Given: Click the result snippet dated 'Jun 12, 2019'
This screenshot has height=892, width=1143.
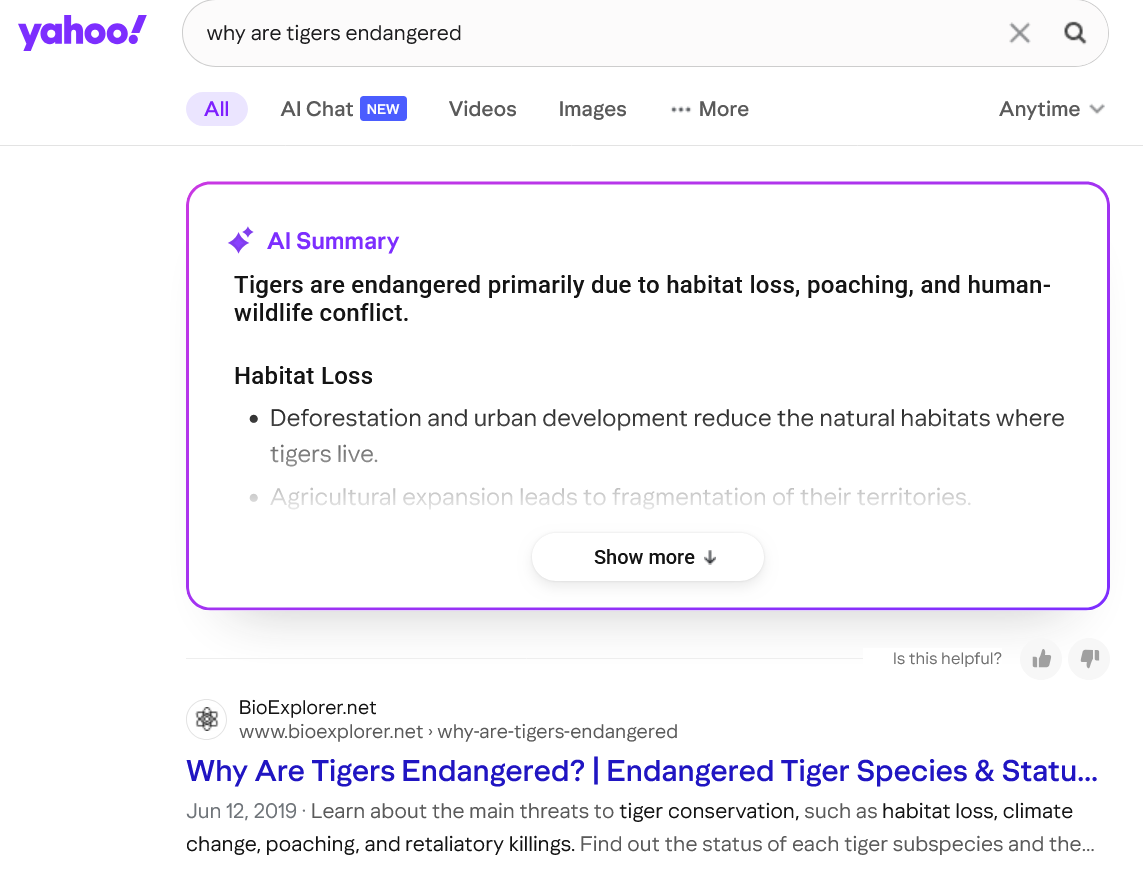Looking at the screenshot, I should [641, 827].
